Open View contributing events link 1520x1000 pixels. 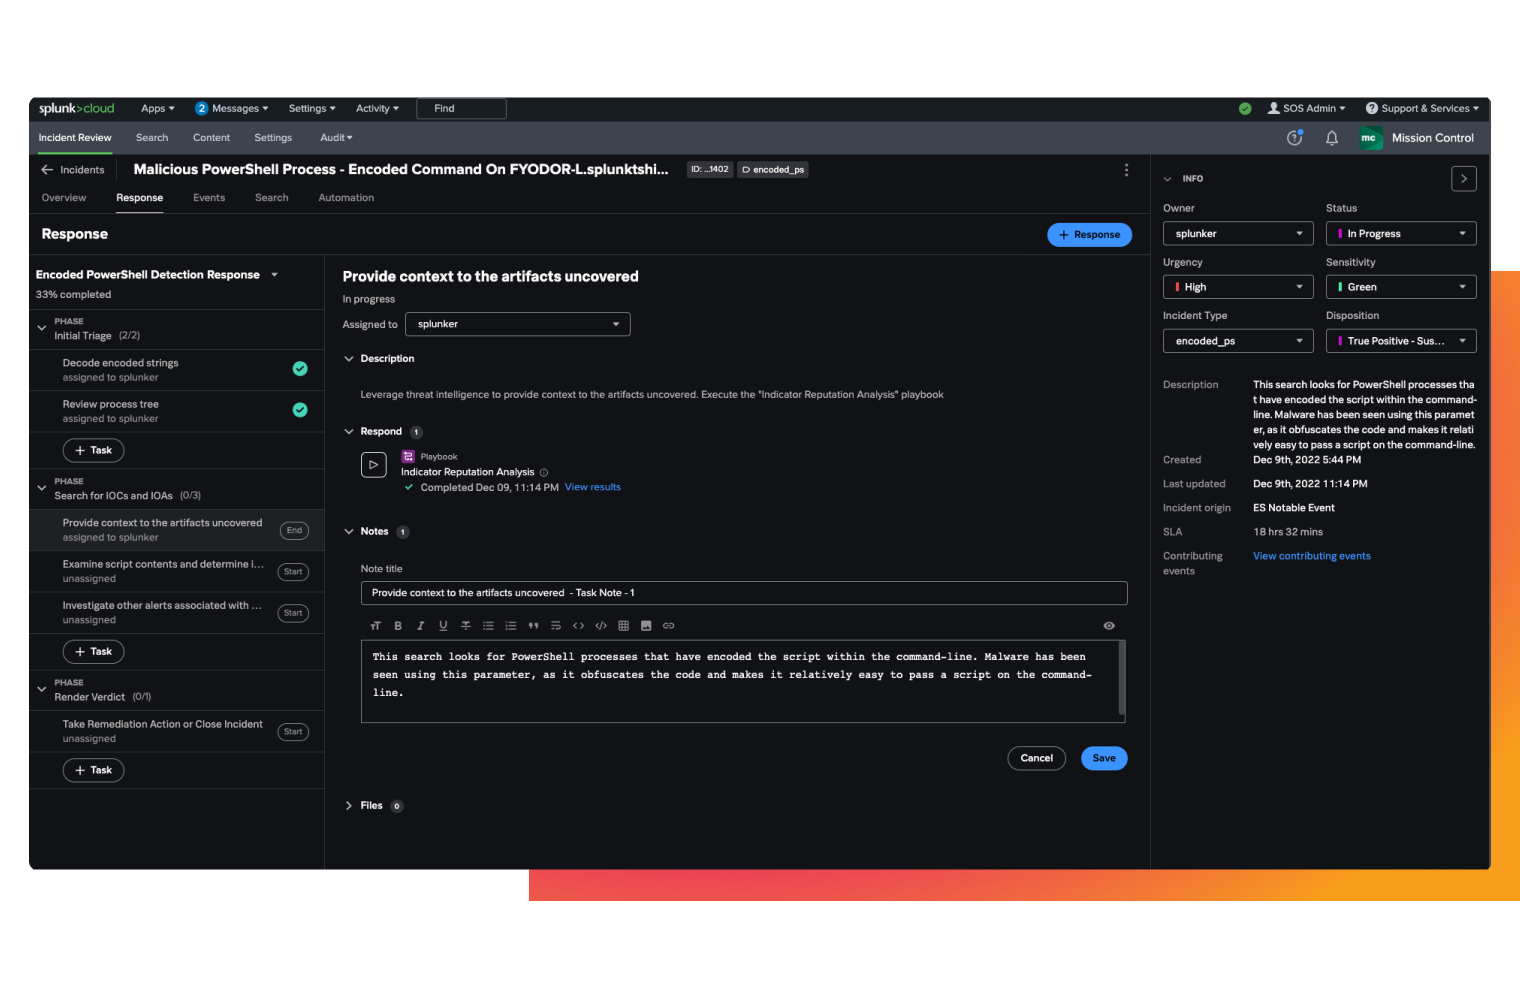1311,555
